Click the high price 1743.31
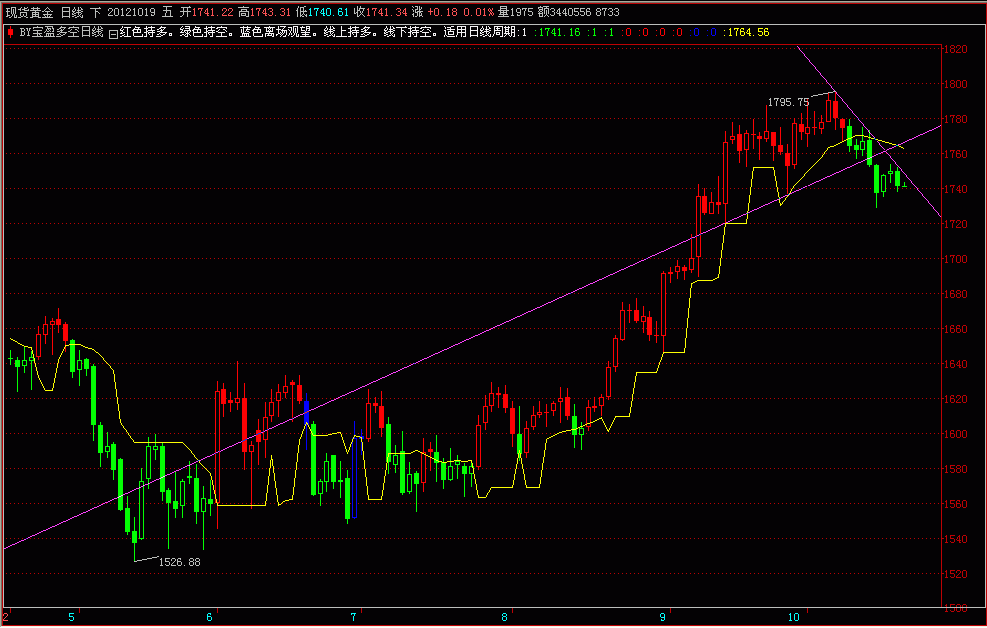Viewport: 987px width, 628px height. tap(271, 12)
